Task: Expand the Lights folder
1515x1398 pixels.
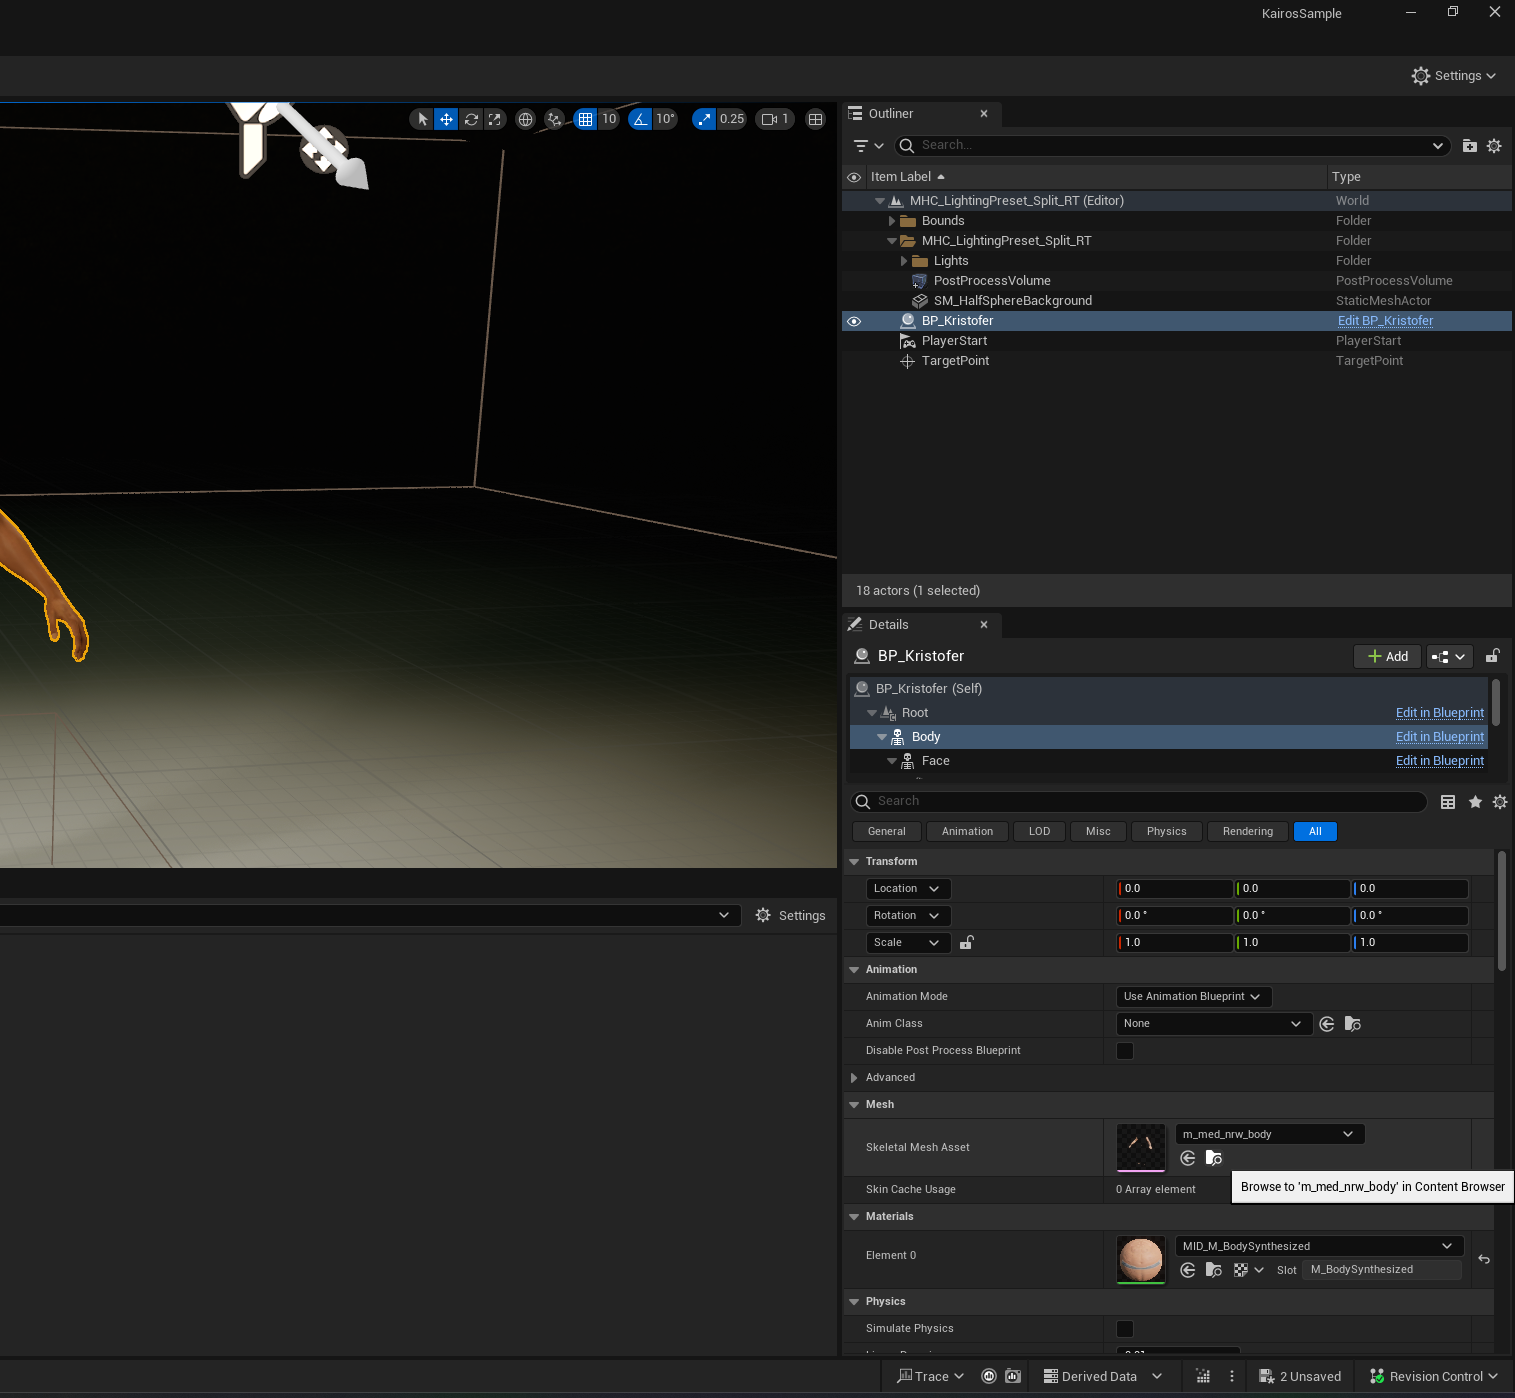Action: (904, 261)
